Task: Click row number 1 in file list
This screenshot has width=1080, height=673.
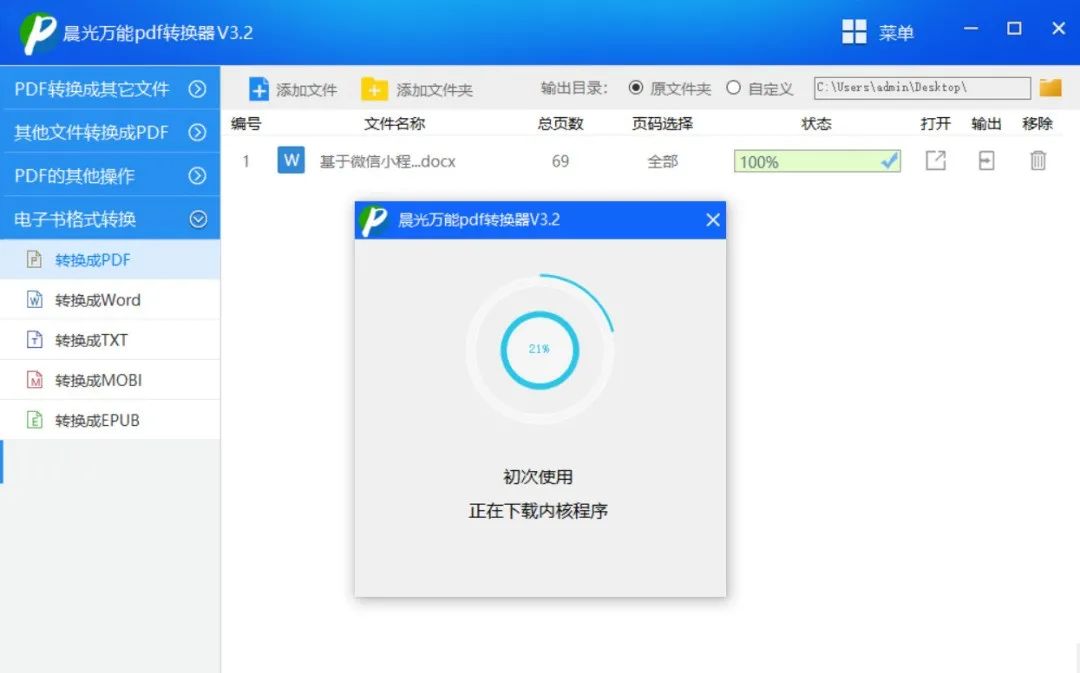Action: (x=246, y=161)
